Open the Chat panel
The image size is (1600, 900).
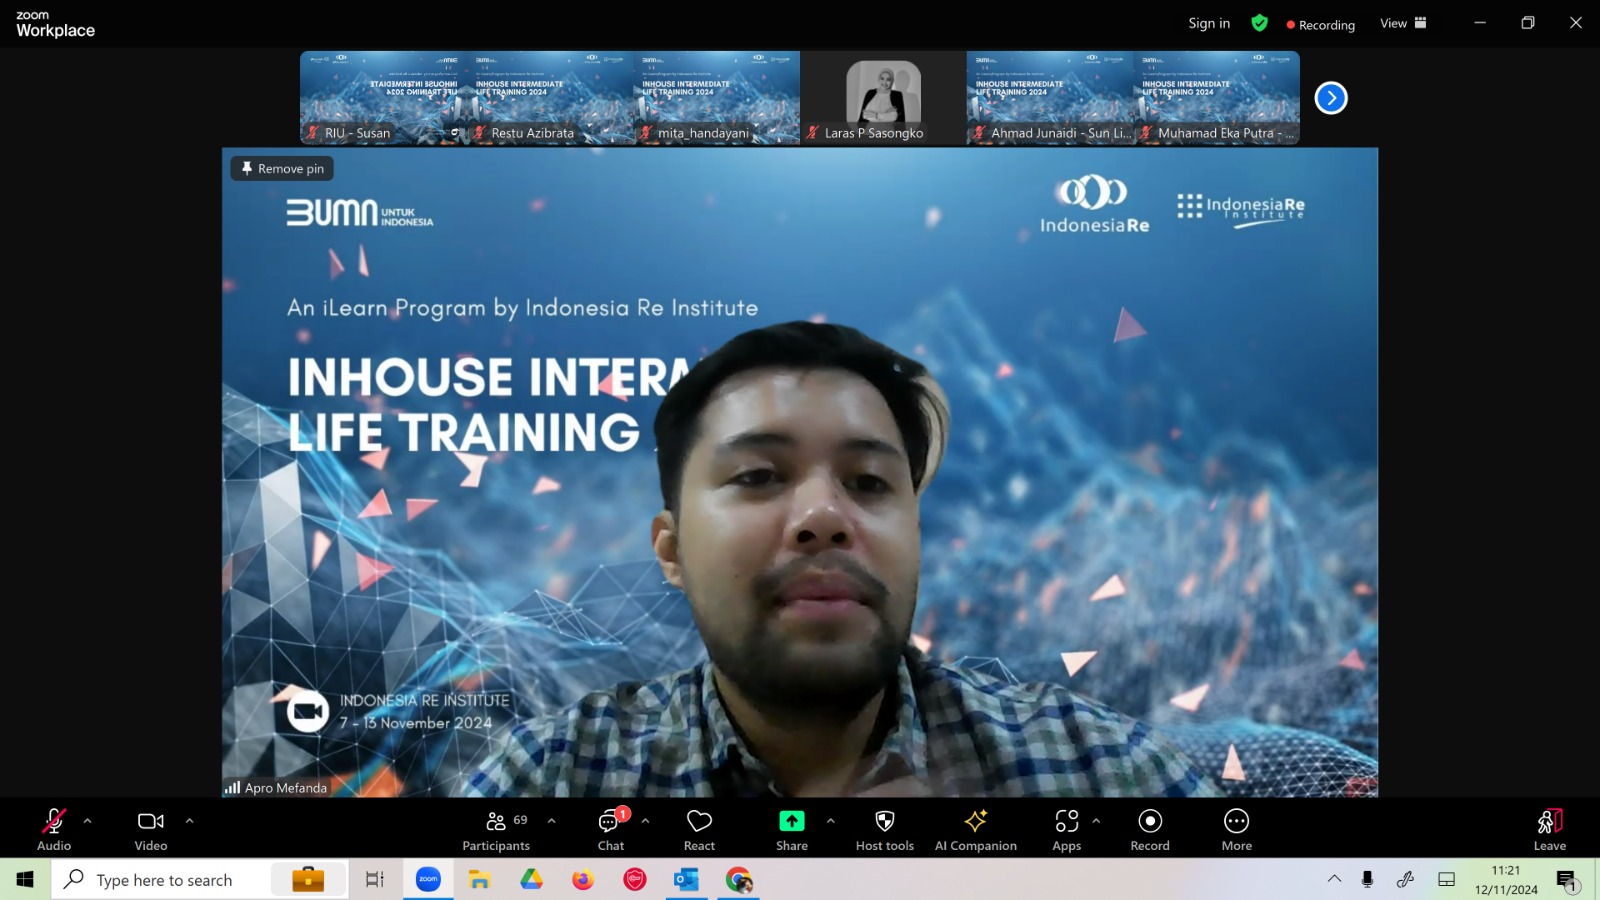pyautogui.click(x=611, y=830)
